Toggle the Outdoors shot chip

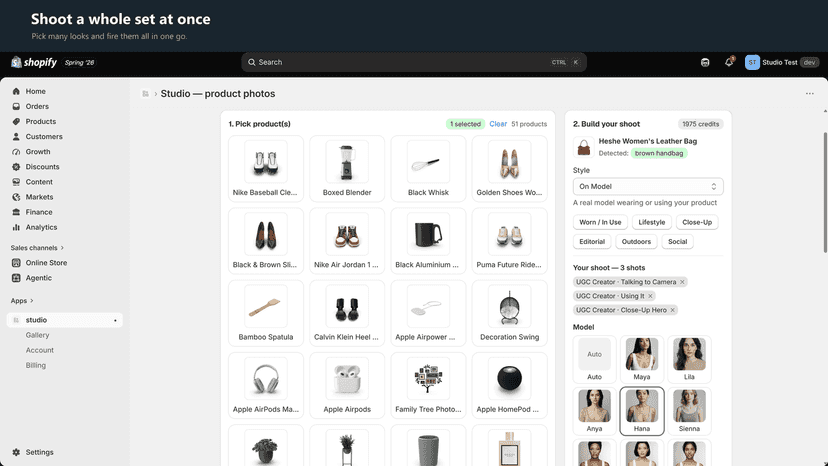point(636,242)
